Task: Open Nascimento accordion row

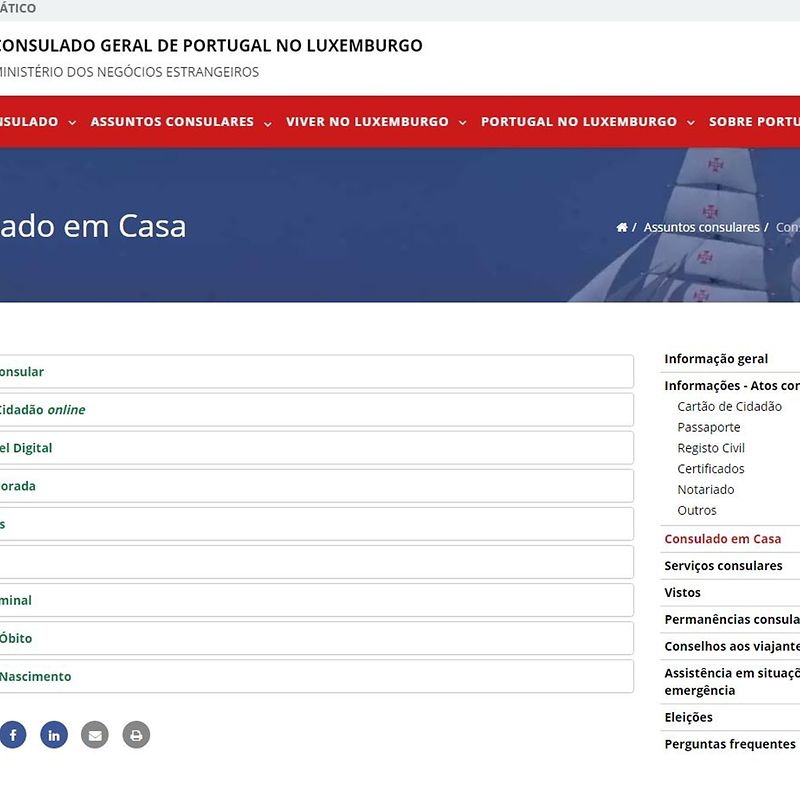Action: 316,677
